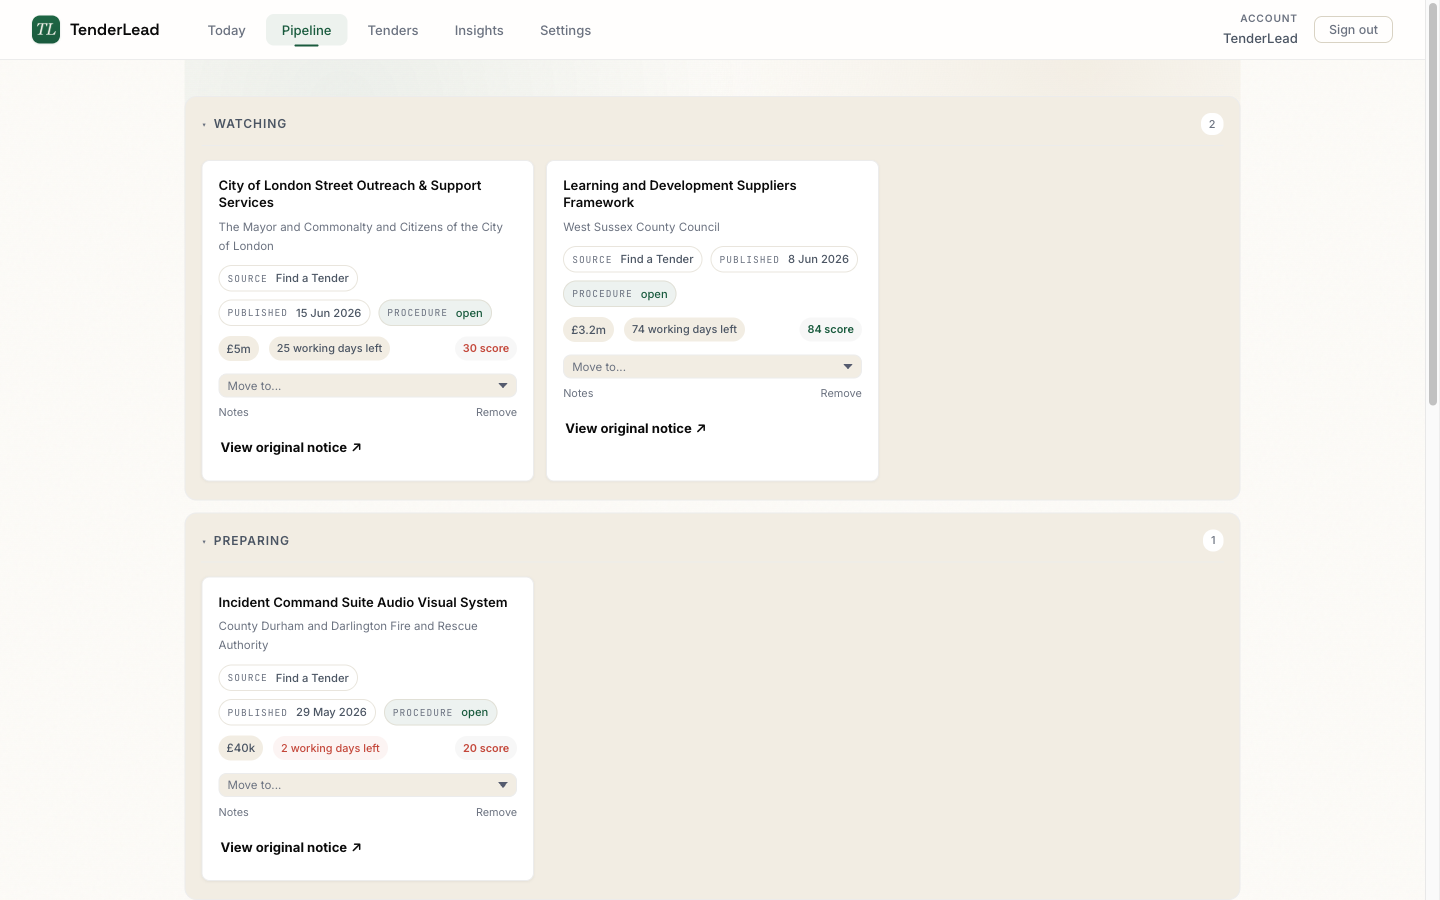Click the £3.2m value chip
The width and height of the screenshot is (1440, 900).
(588, 330)
